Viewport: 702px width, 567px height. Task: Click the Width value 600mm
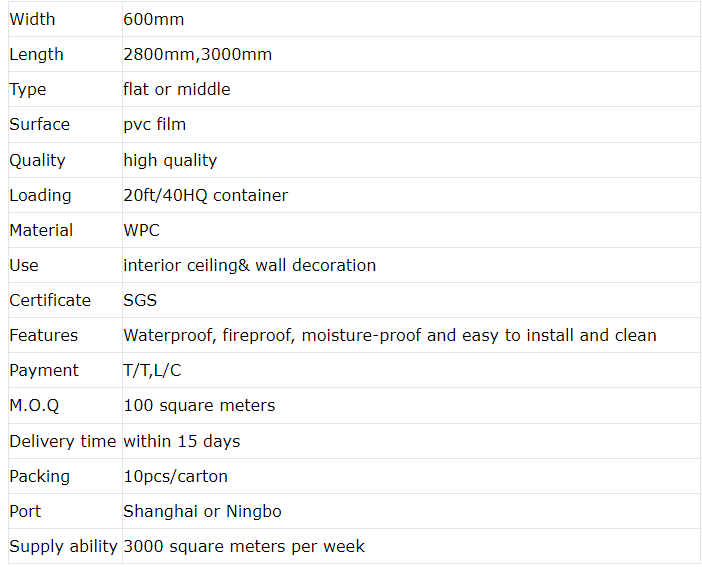154,19
